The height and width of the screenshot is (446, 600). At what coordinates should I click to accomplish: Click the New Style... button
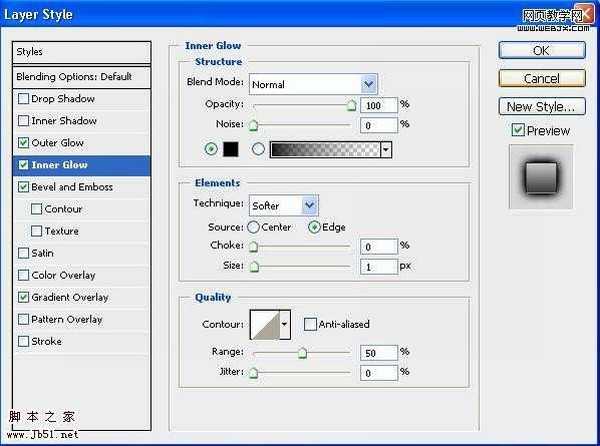541,106
